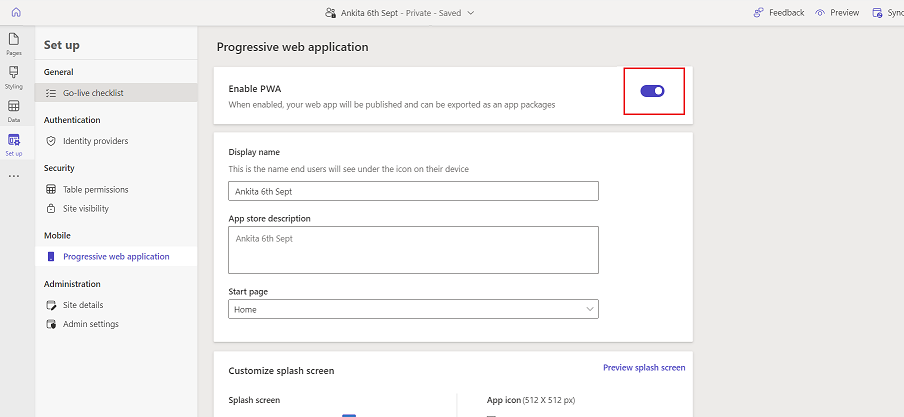Viewport: 904px width, 417px height.
Task: Click the App store description text area
Action: [413, 249]
